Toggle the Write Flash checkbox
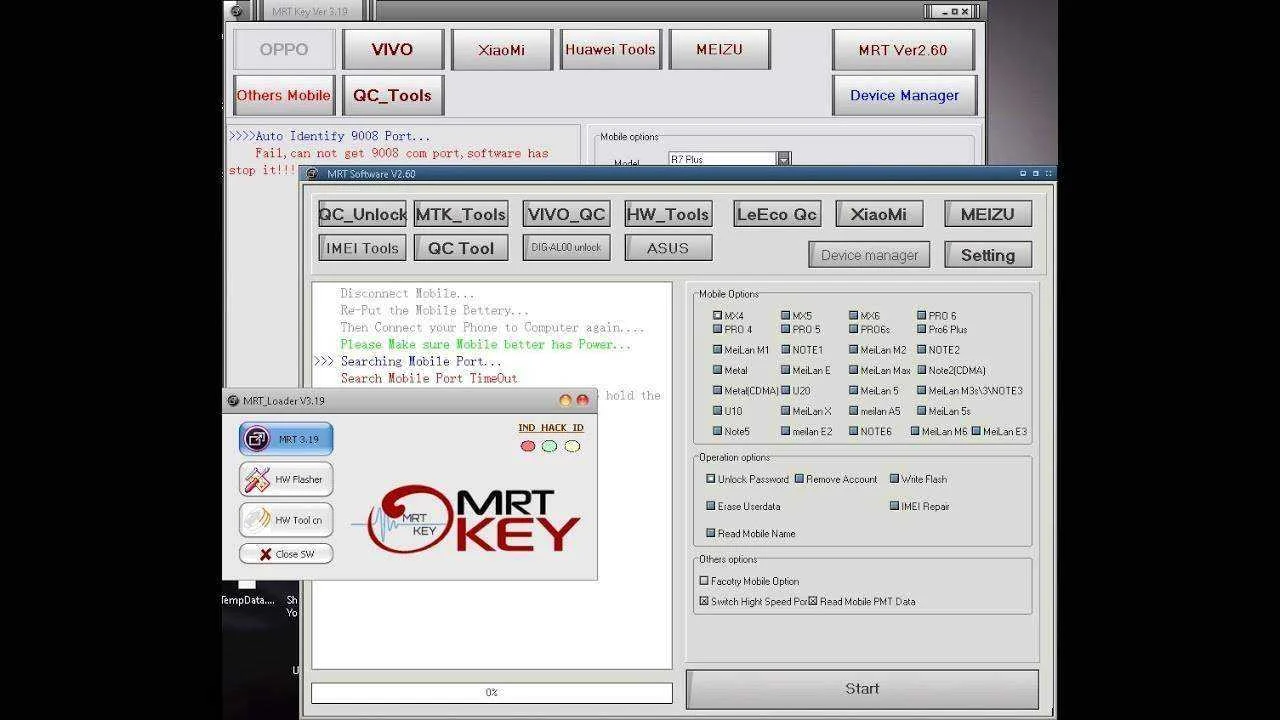Screen dimensions: 1280x720 894,479
